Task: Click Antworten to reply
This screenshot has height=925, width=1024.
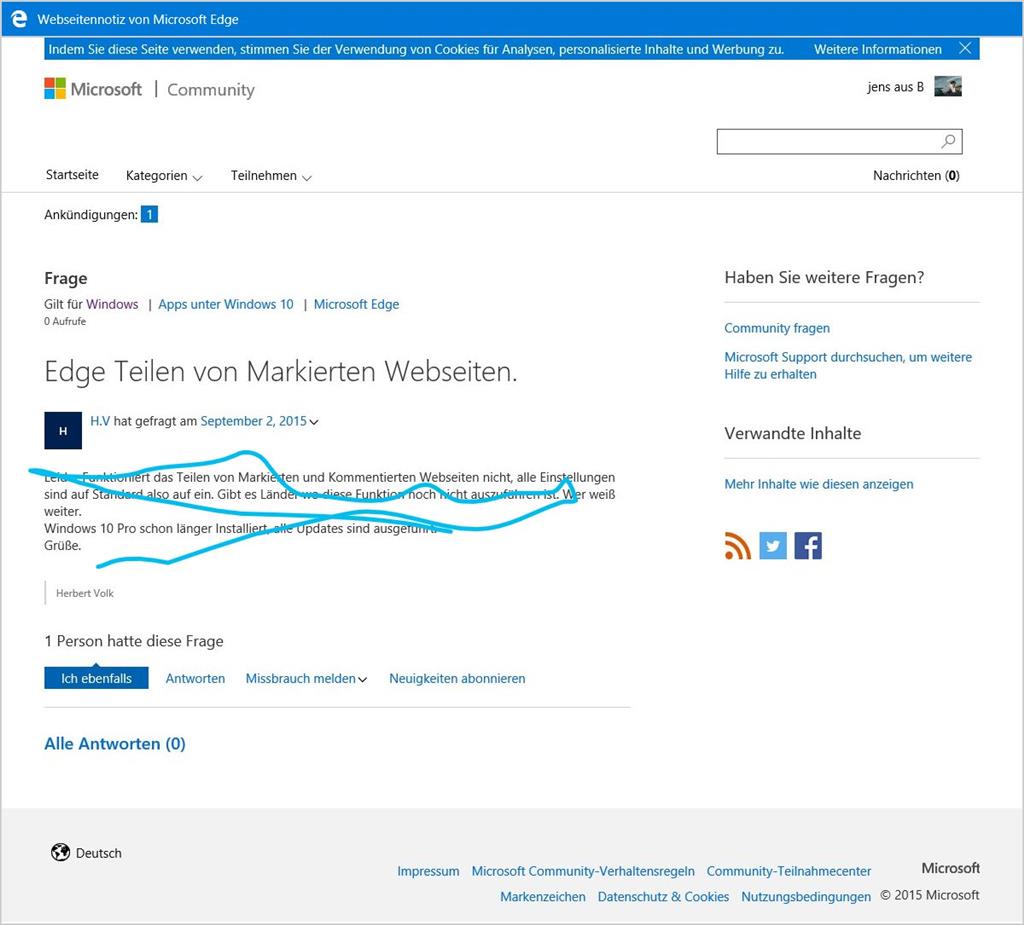Action: click(x=195, y=679)
